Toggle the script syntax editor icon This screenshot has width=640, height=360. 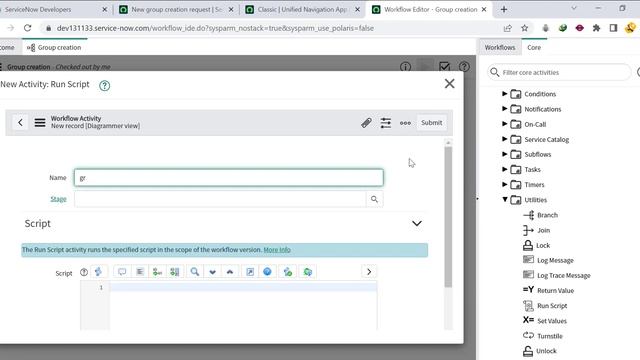(98, 272)
